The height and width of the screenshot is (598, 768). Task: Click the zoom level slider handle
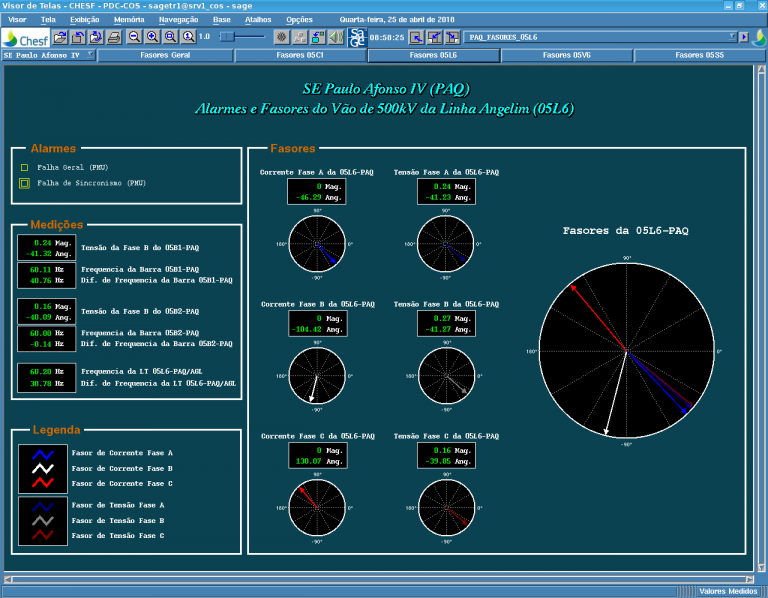click(x=227, y=37)
